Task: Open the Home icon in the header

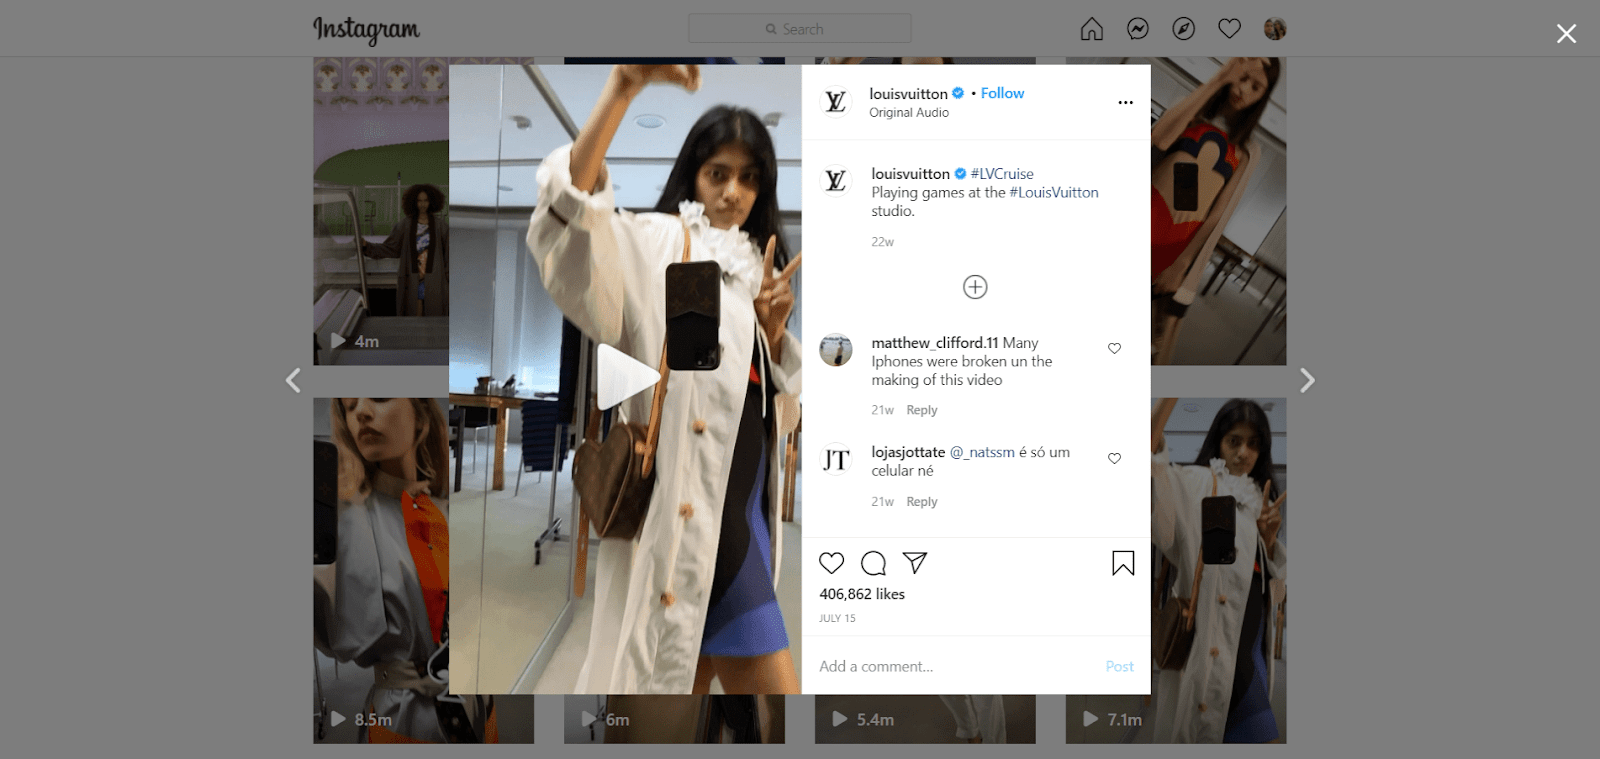Action: [1092, 29]
